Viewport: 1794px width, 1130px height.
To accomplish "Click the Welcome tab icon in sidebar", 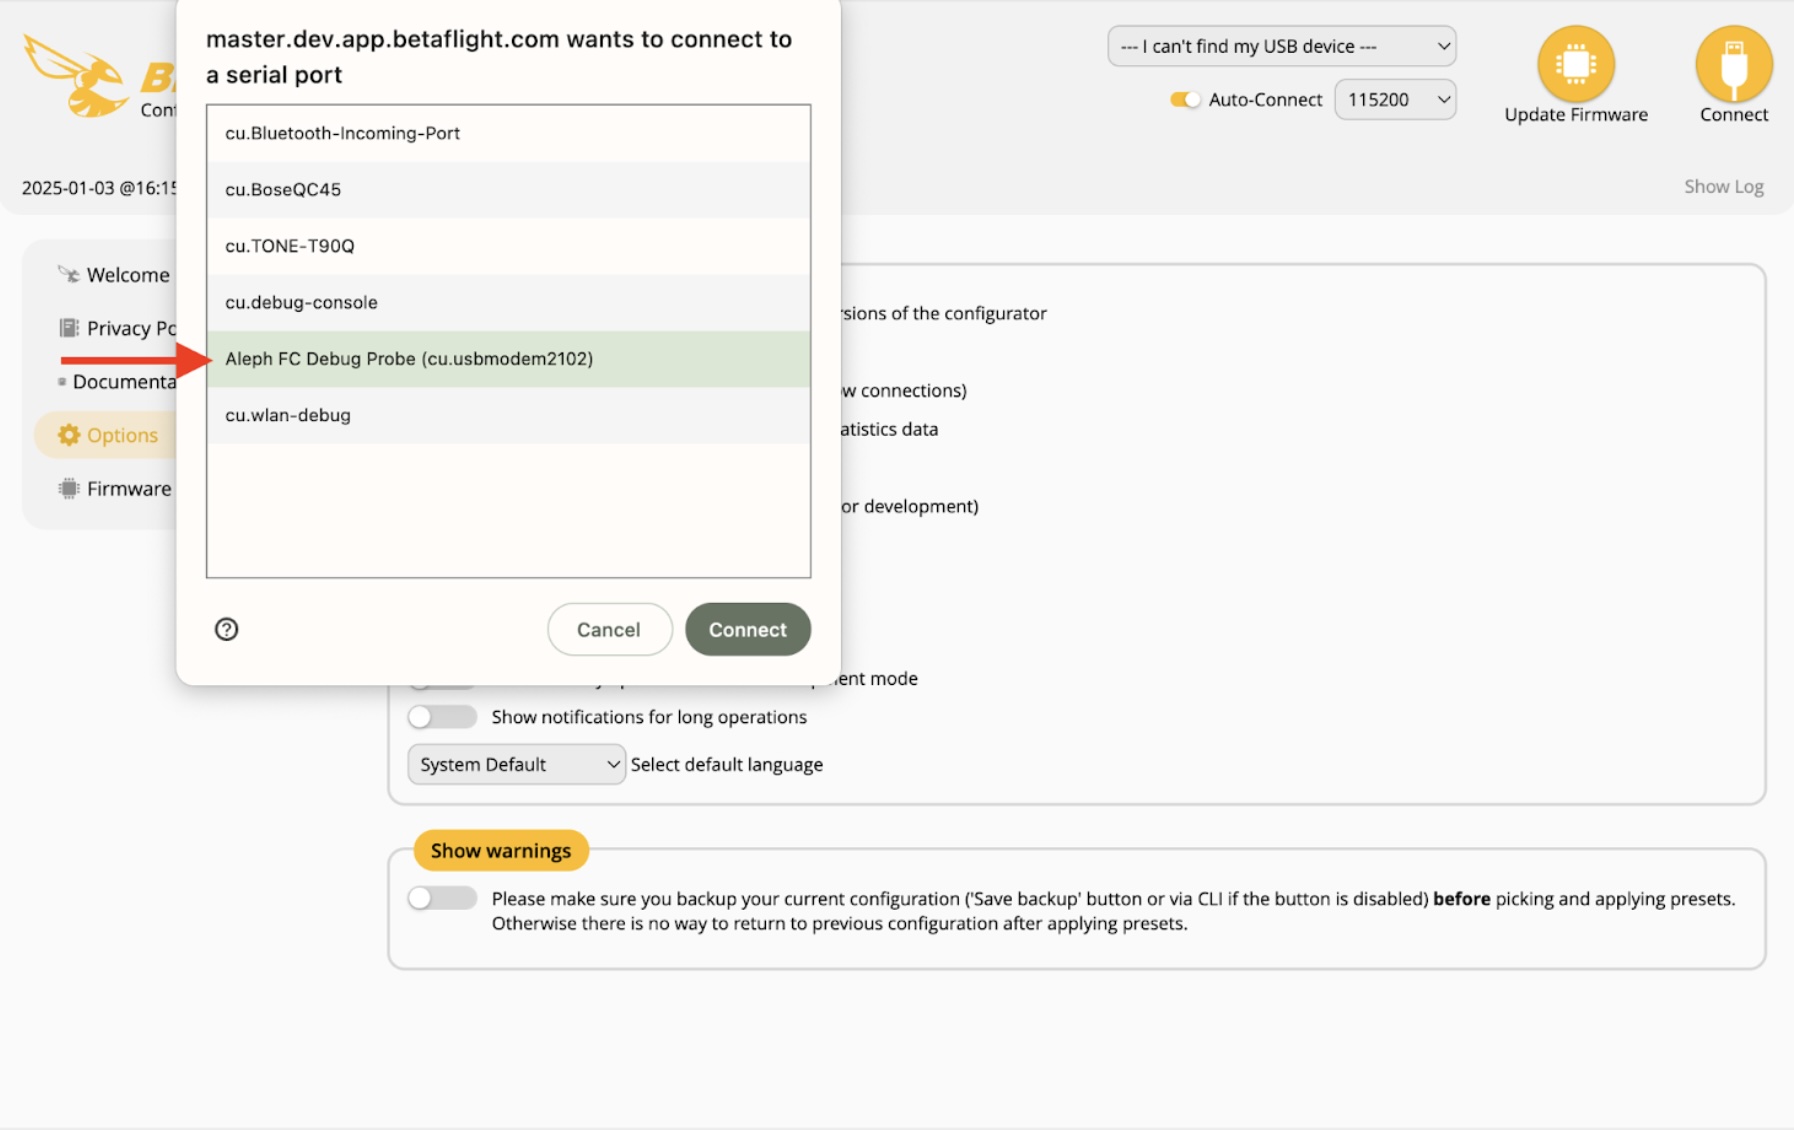I will coord(68,274).
